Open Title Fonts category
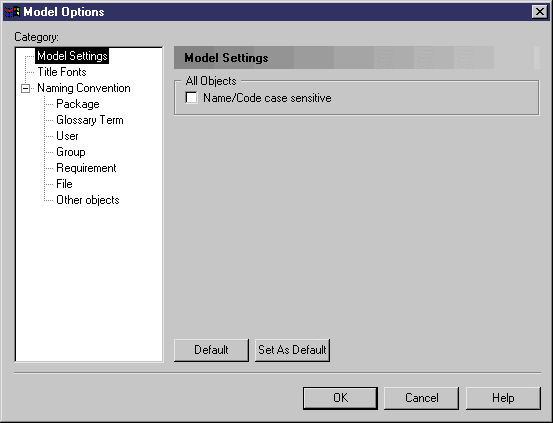 pos(62,72)
